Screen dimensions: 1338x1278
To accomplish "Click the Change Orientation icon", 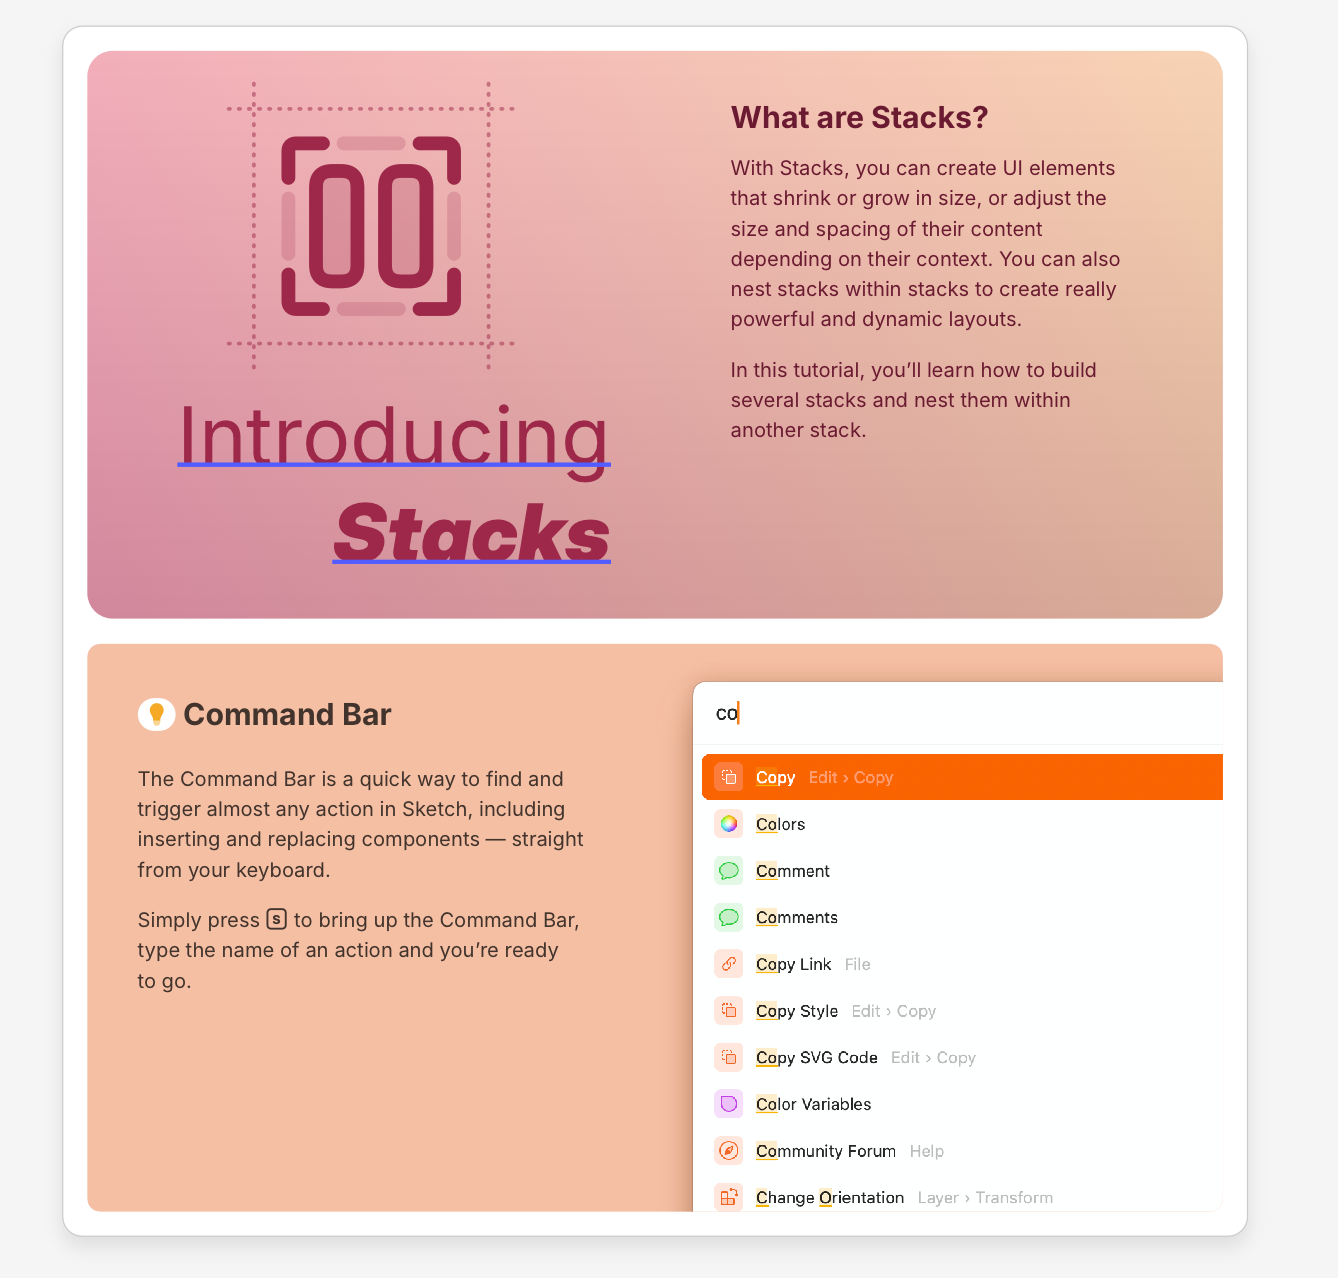I will tap(729, 1197).
